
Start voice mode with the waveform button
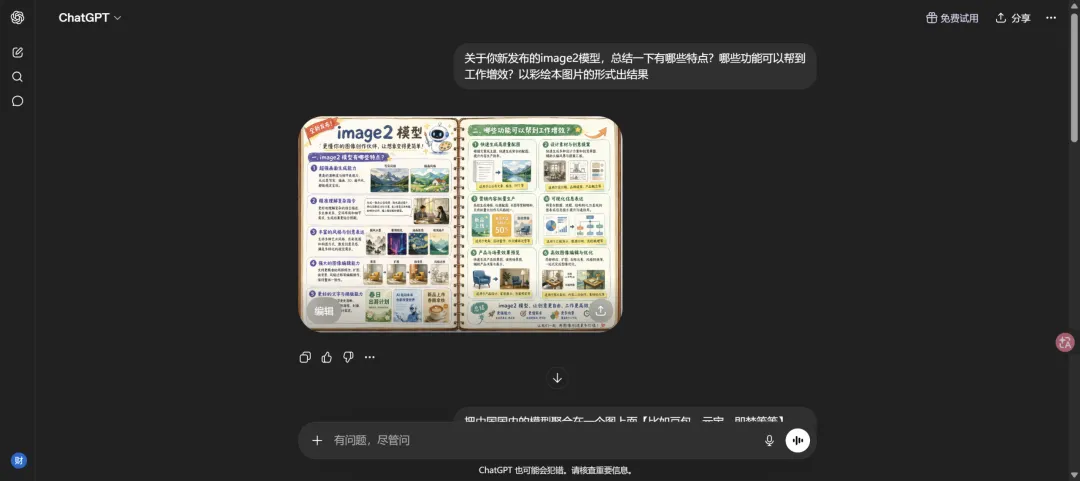[798, 440]
